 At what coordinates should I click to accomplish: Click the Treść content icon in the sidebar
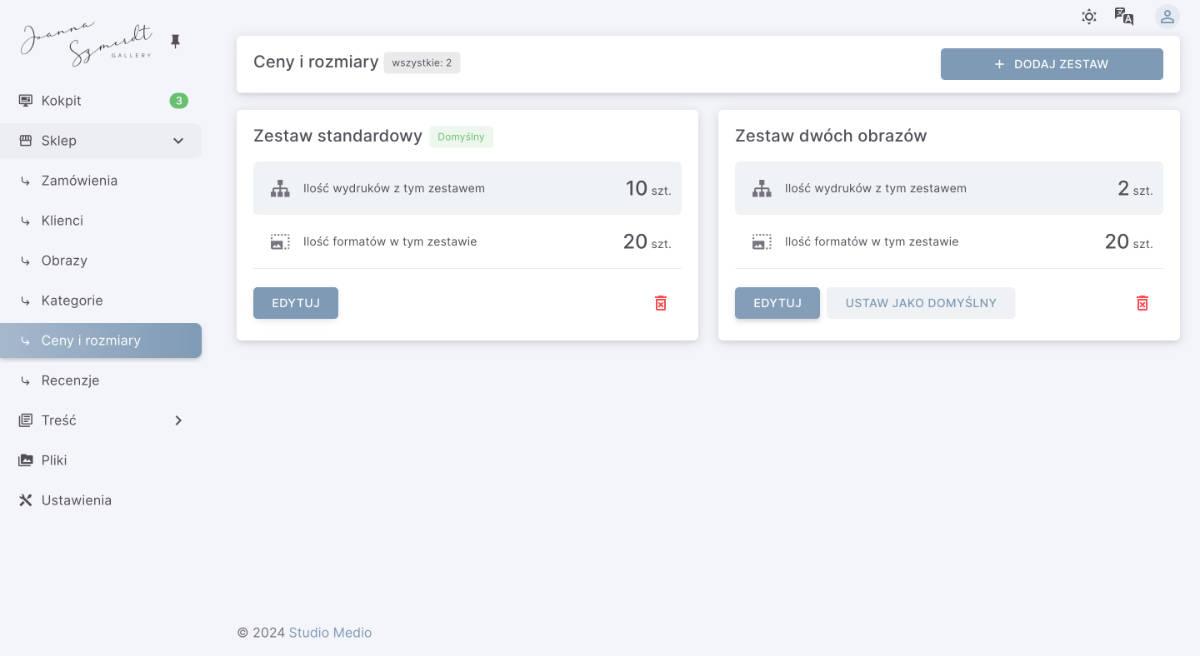[26, 421]
